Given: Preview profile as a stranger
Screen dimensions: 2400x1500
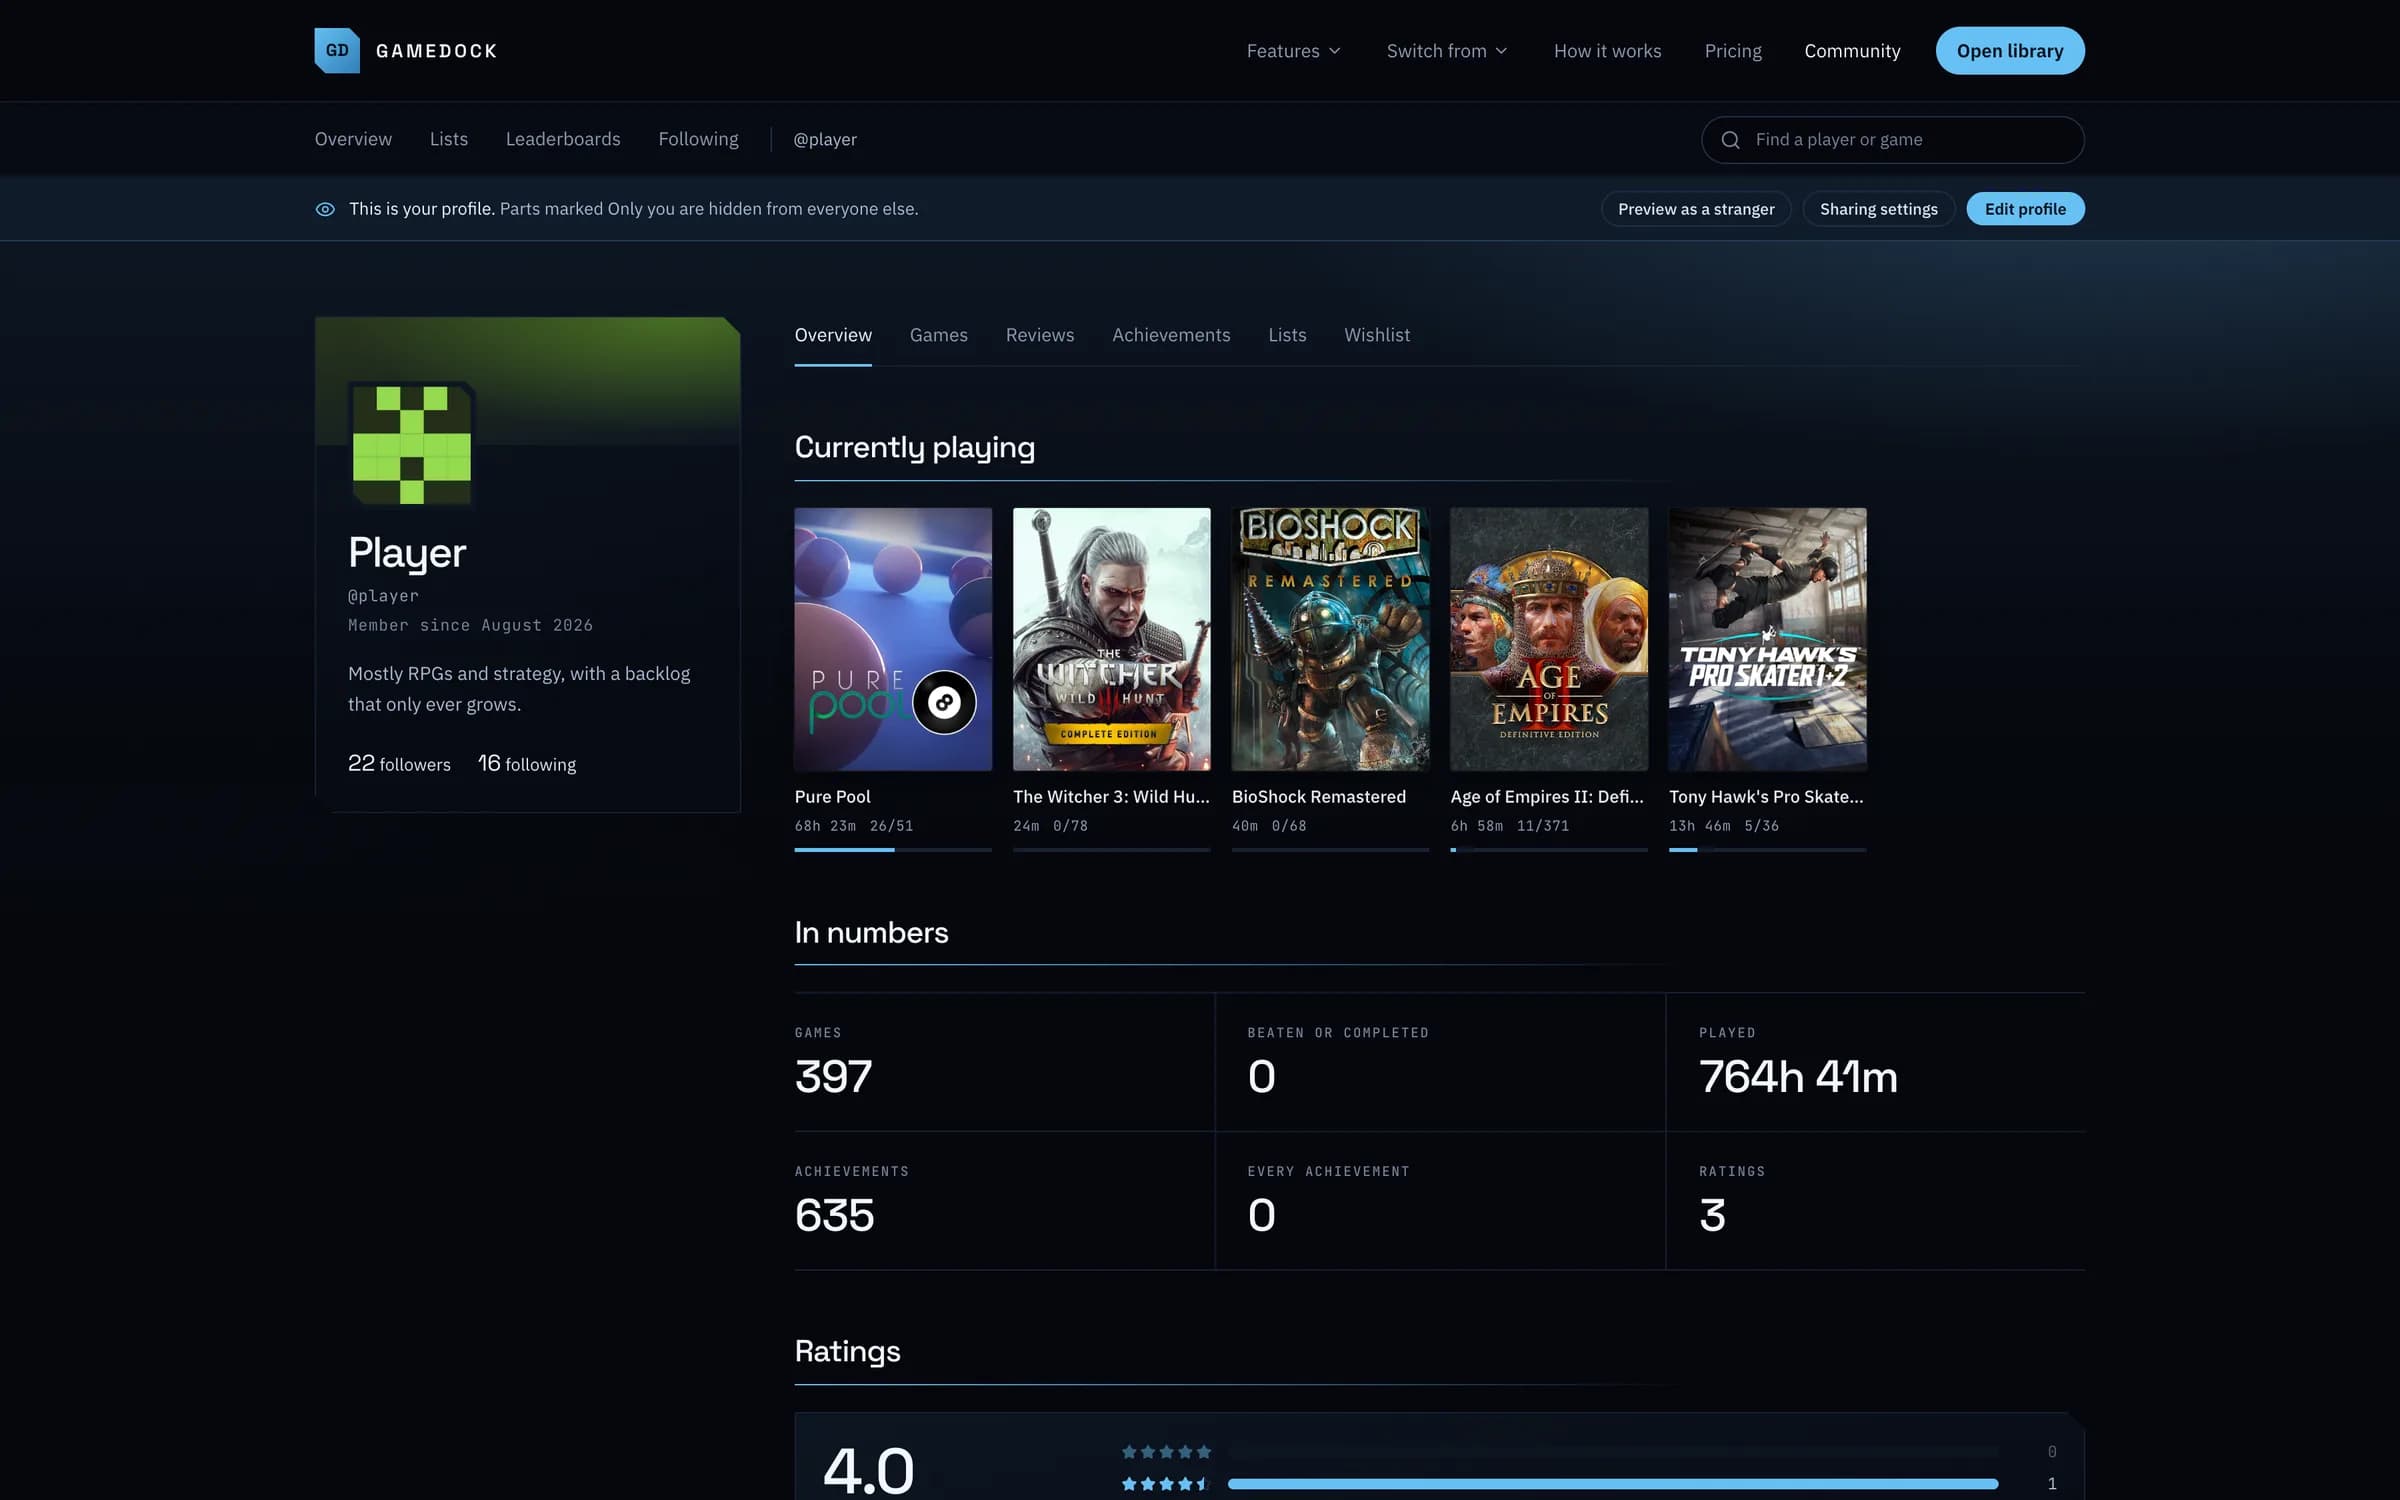Looking at the screenshot, I should click(x=1696, y=209).
